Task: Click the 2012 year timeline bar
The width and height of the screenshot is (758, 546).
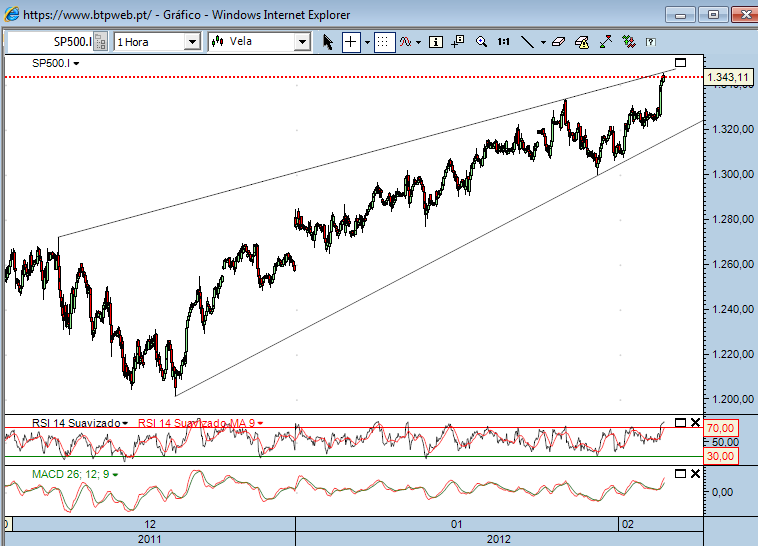Action: click(x=499, y=539)
